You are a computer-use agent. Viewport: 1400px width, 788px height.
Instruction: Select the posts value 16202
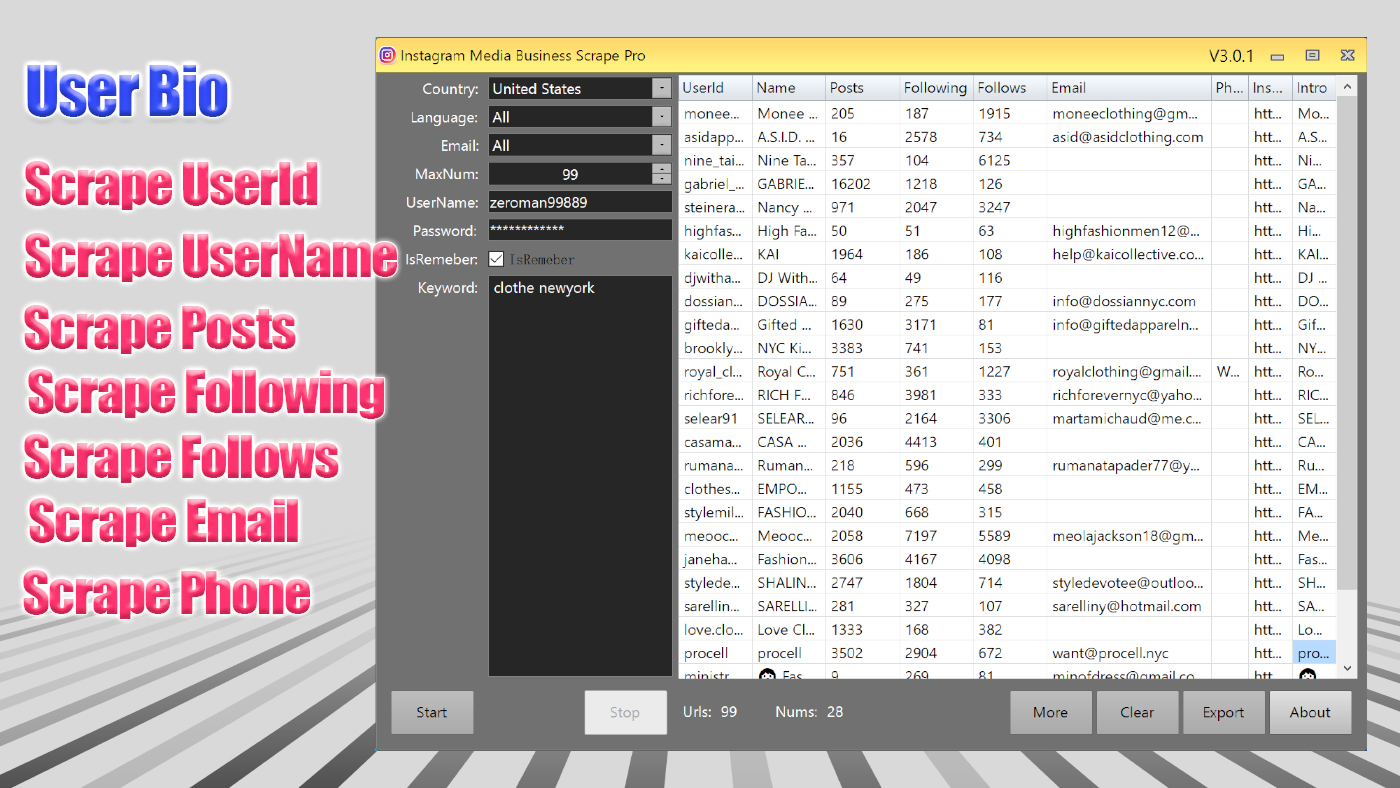(863, 184)
